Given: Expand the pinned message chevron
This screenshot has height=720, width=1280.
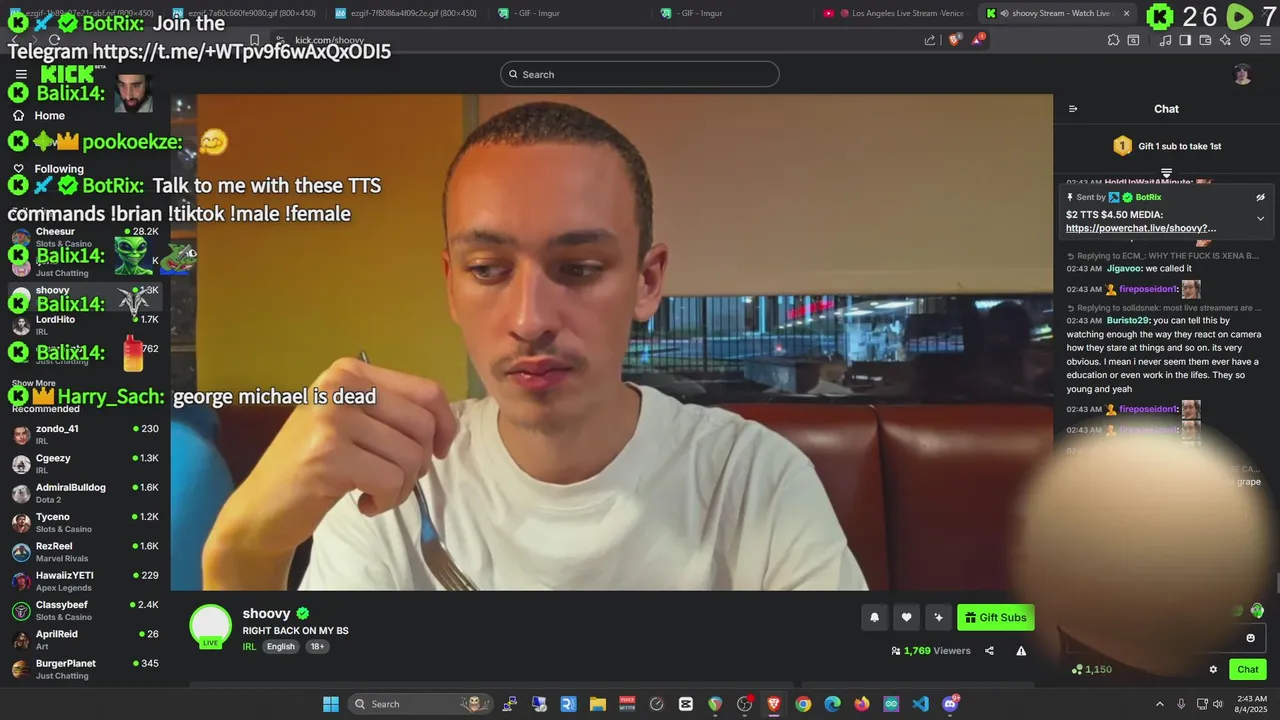Looking at the screenshot, I should tap(1260, 218).
